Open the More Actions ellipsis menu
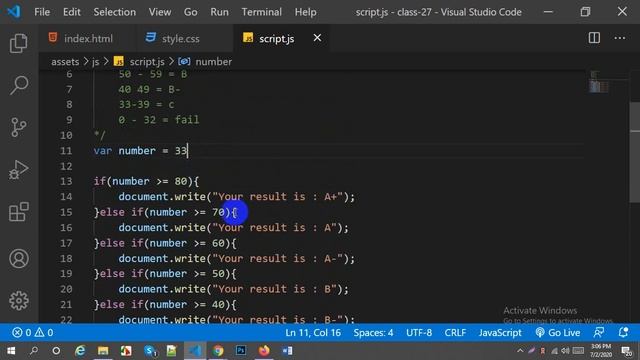The height and width of the screenshot is (360, 640). pyautogui.click(x=620, y=38)
